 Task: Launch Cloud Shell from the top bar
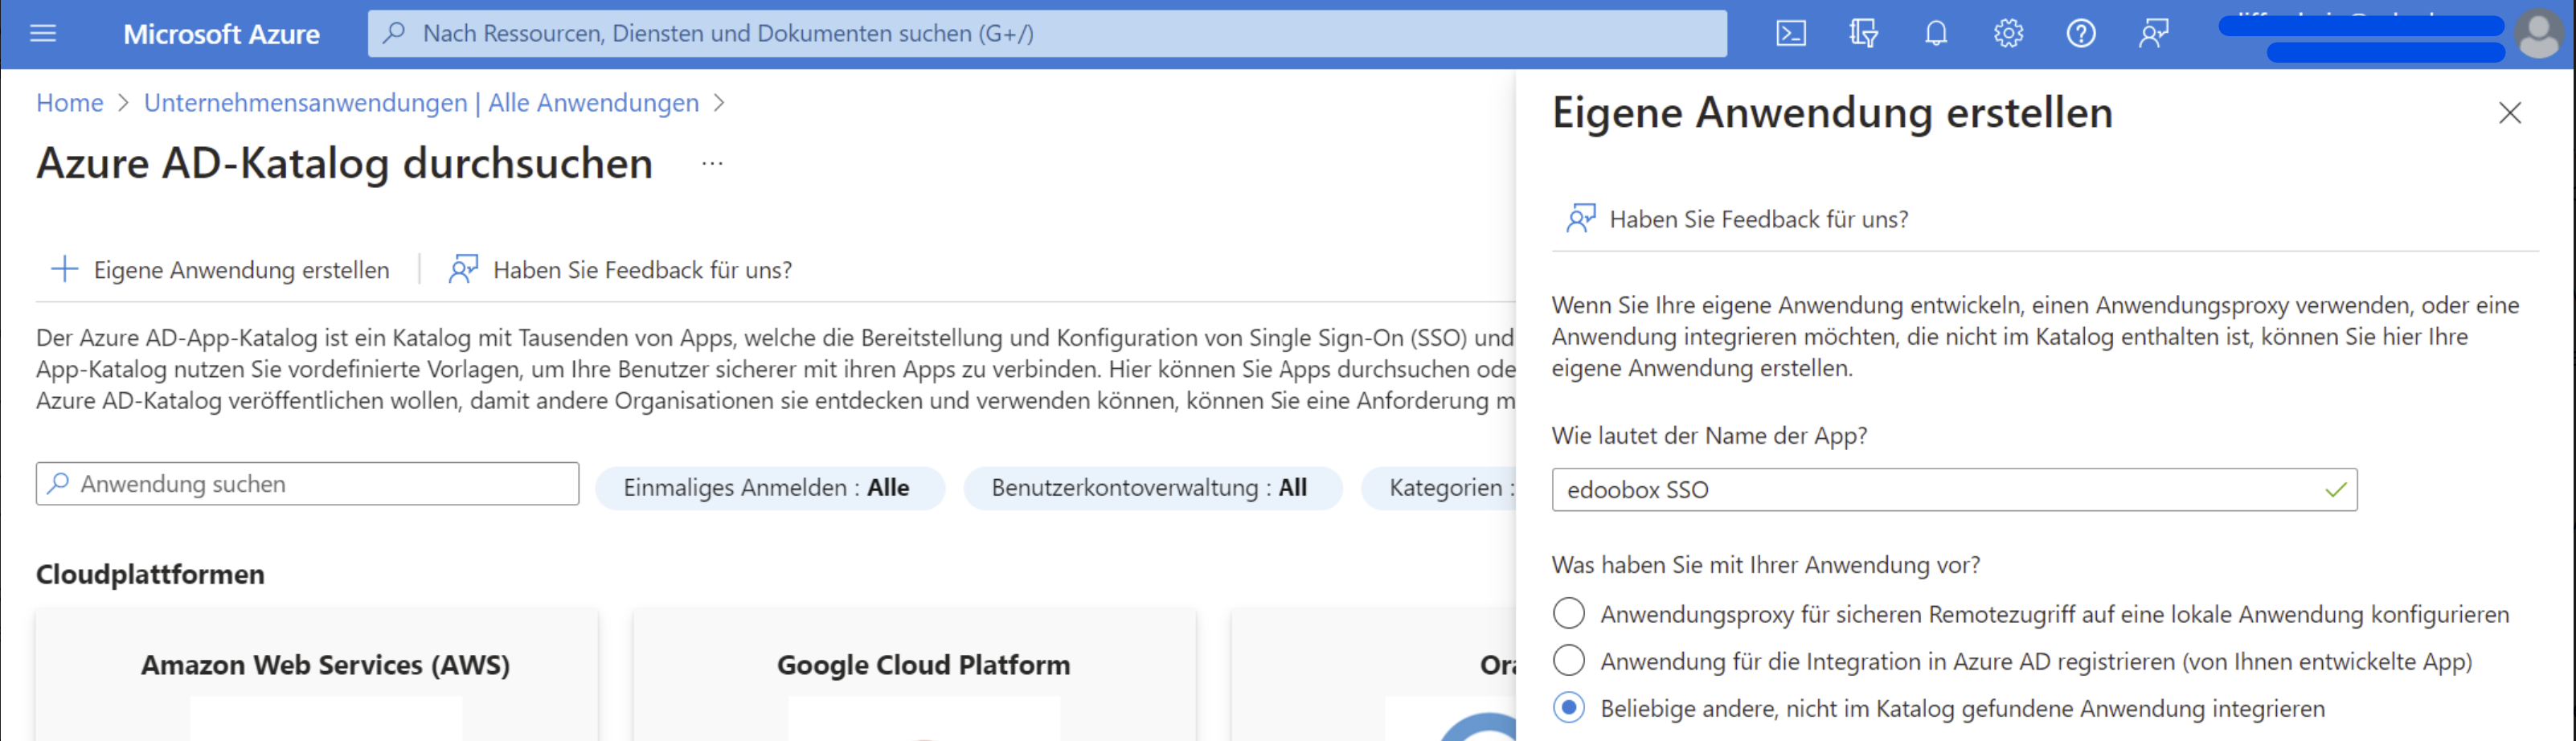click(1790, 34)
